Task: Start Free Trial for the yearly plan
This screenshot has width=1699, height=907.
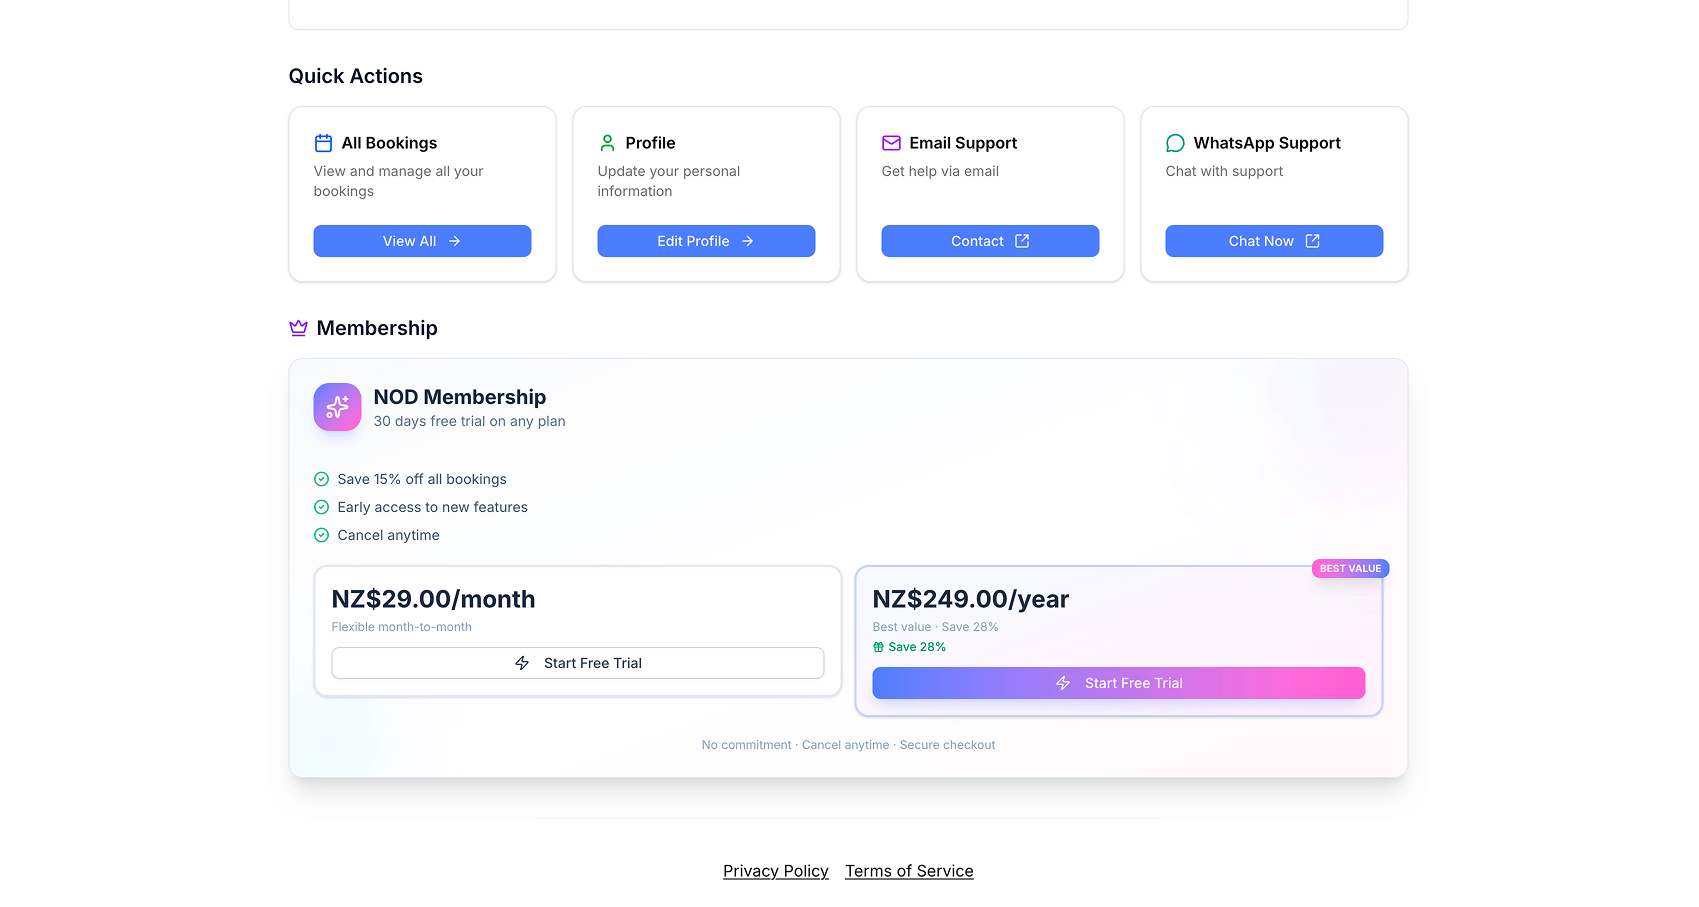Action: 1118,683
